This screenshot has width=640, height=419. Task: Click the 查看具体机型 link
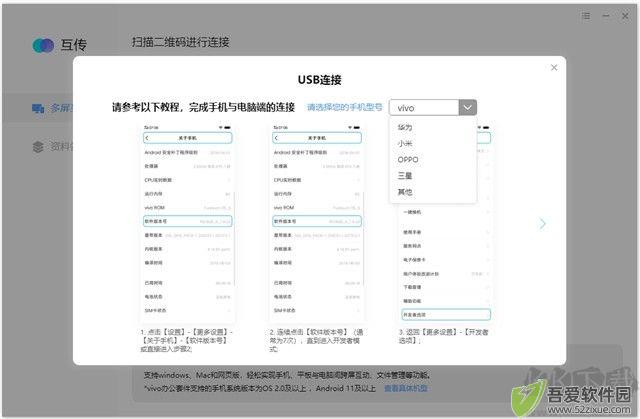point(406,388)
